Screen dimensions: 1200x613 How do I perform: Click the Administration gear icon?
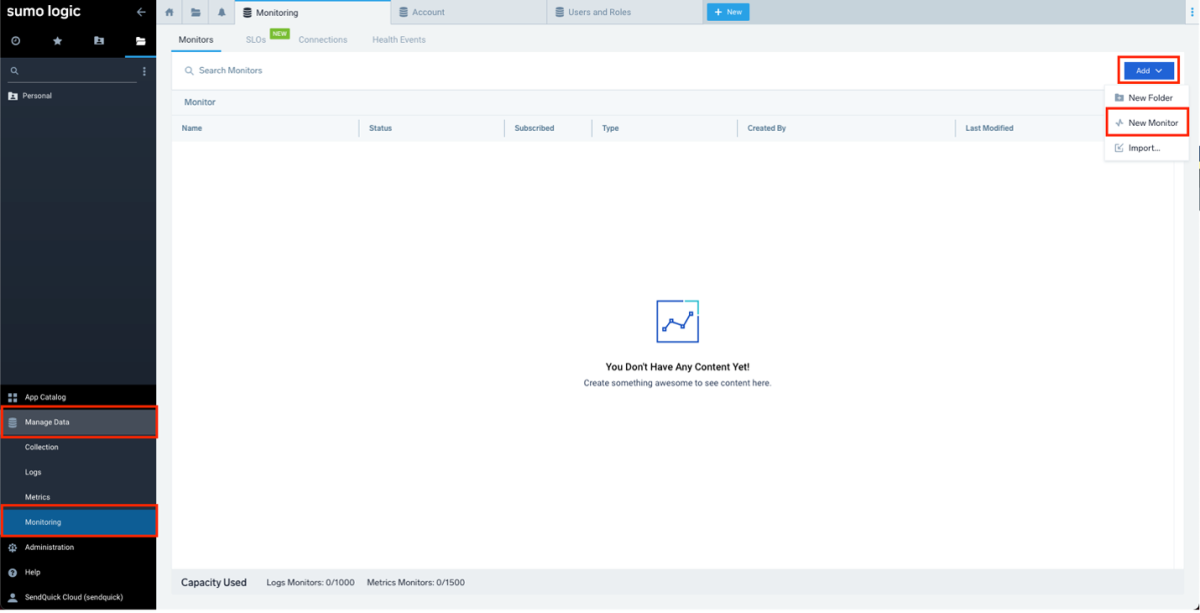[13, 547]
